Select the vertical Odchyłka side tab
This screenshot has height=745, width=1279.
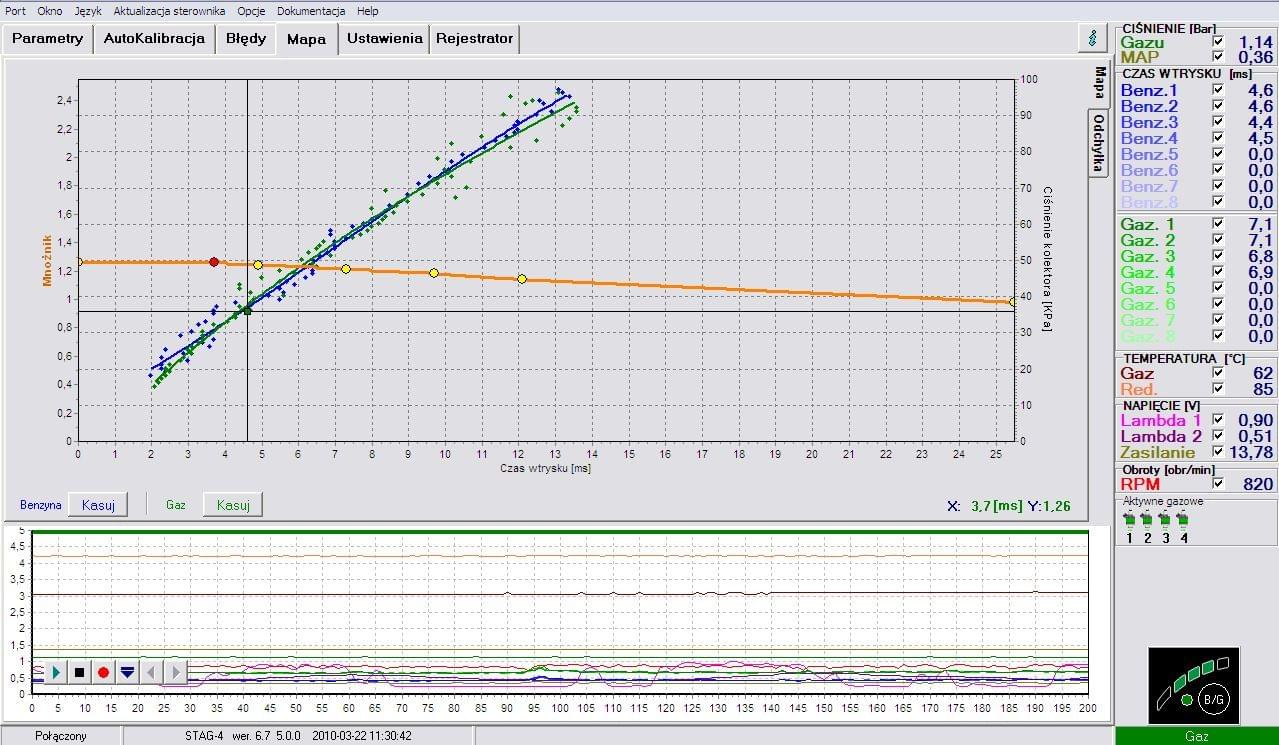click(x=1099, y=142)
